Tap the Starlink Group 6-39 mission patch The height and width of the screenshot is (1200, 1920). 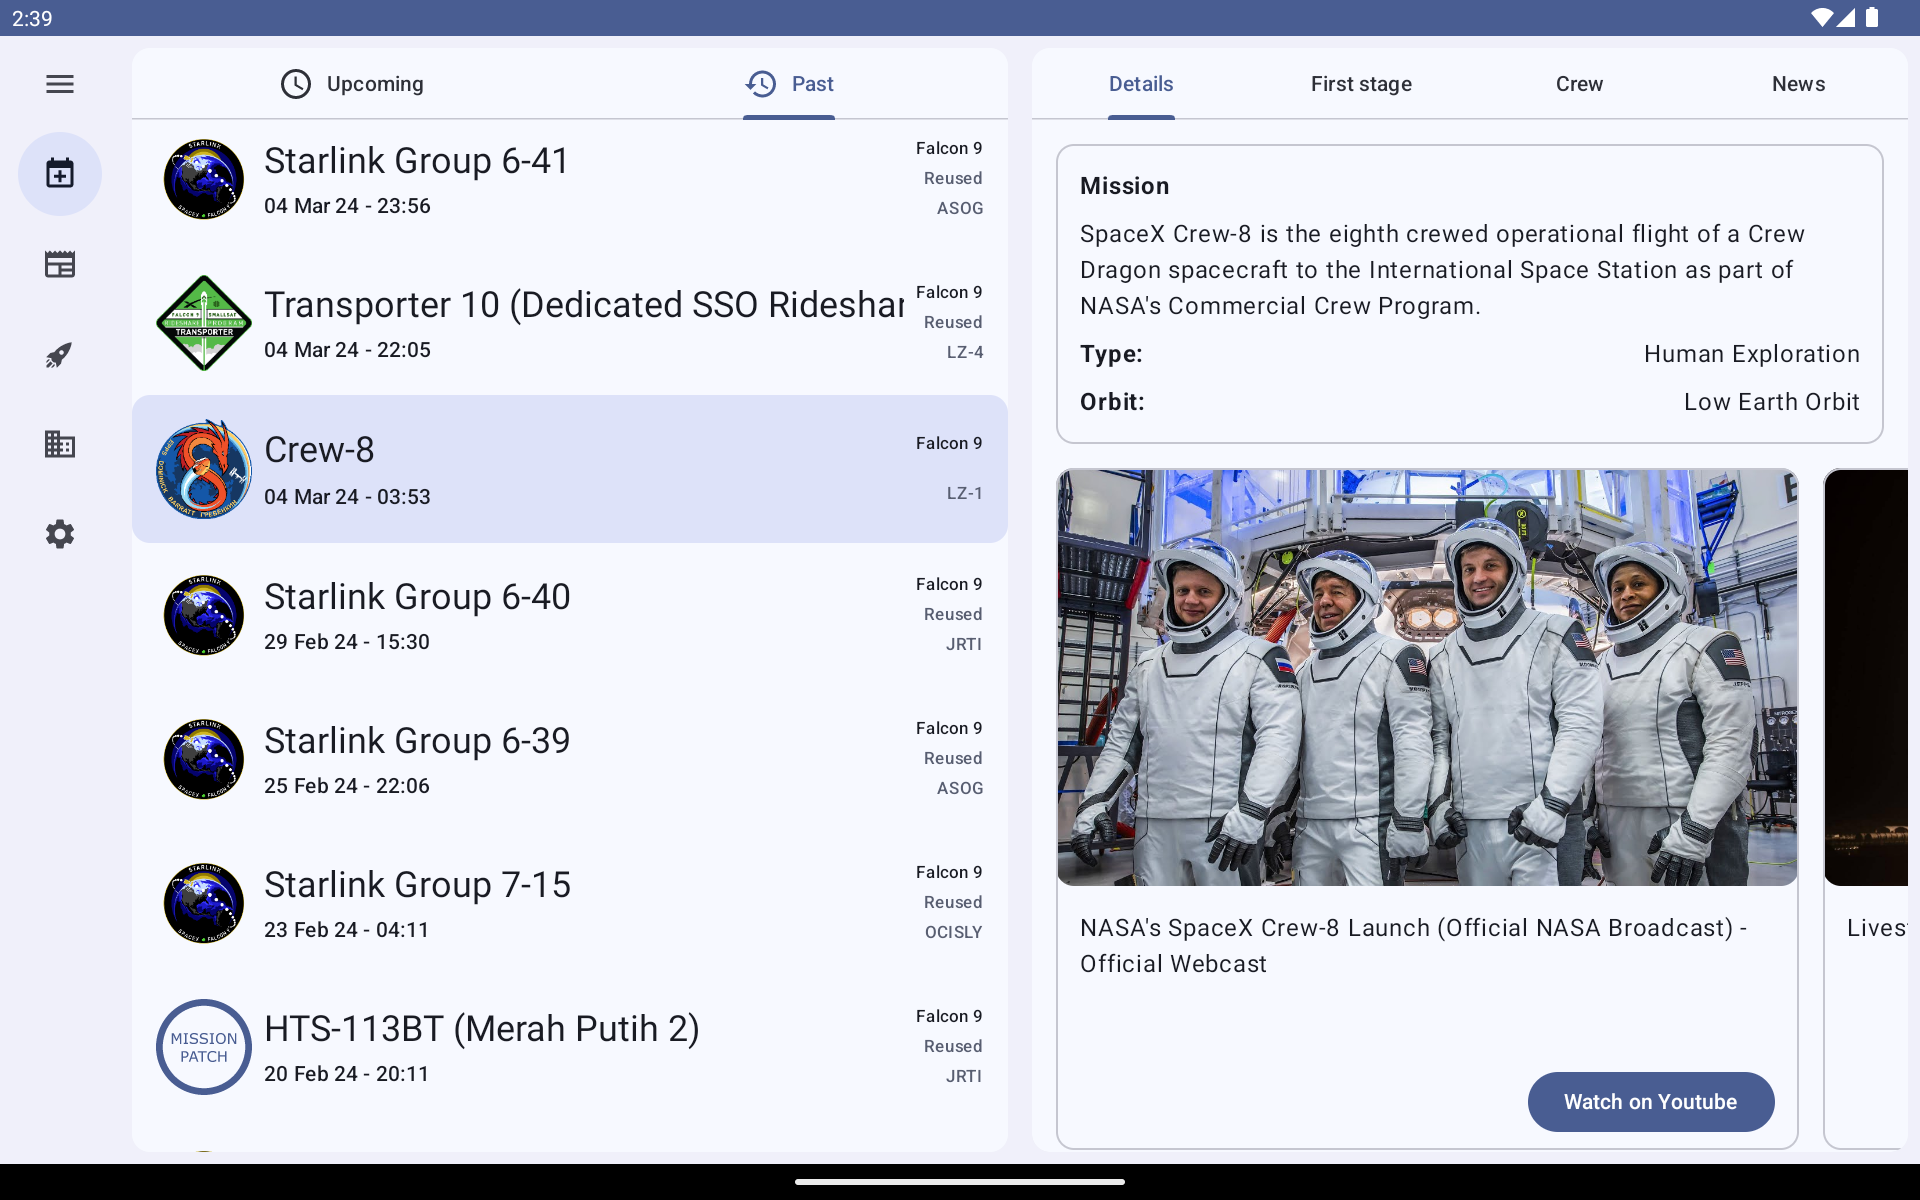(x=204, y=759)
